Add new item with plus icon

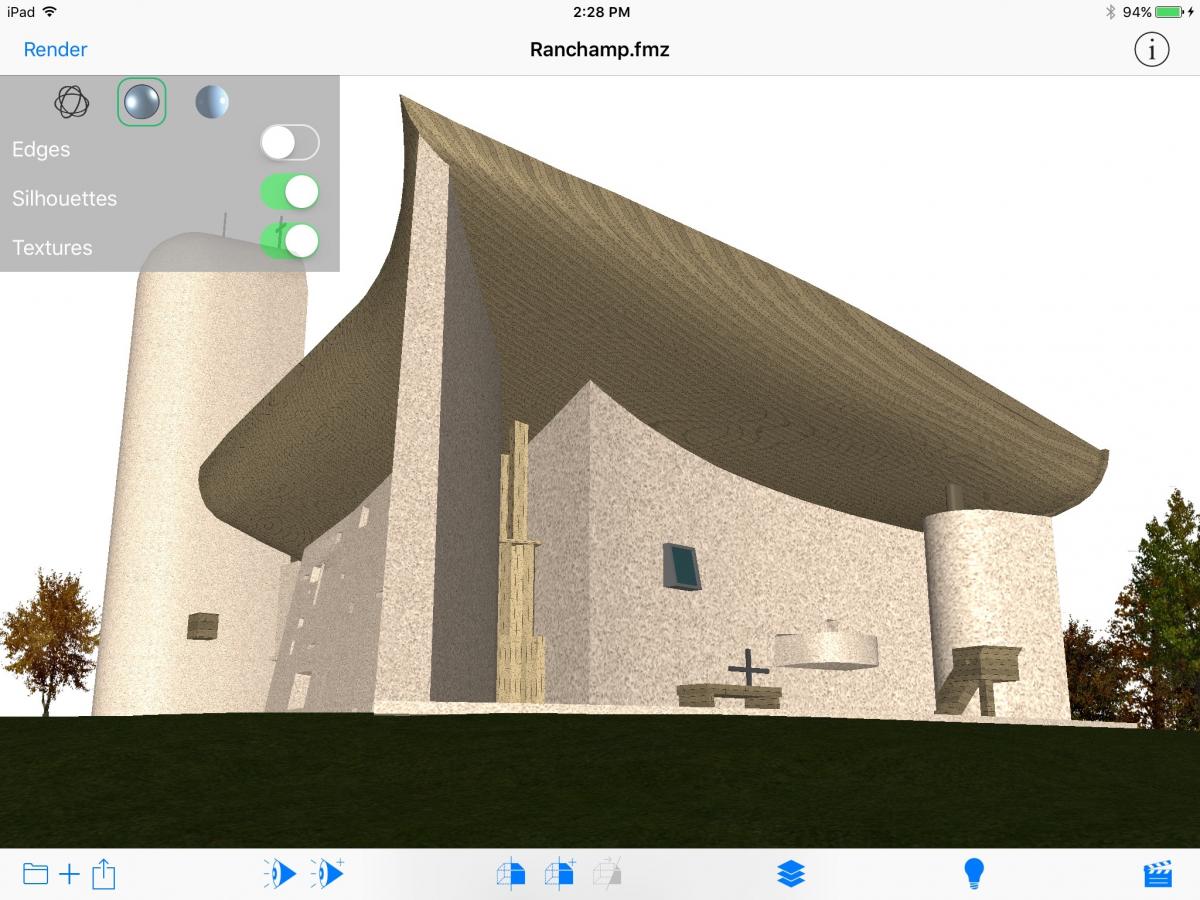(x=69, y=875)
